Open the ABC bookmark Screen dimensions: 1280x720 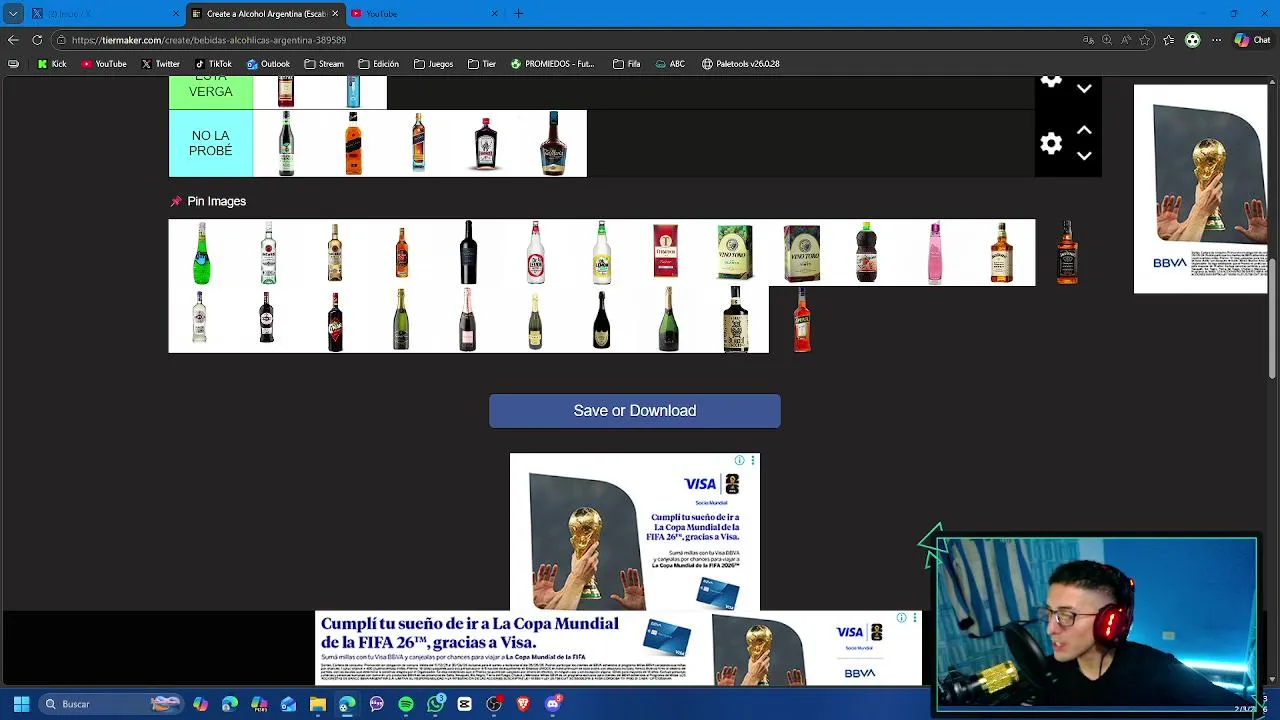(670, 64)
